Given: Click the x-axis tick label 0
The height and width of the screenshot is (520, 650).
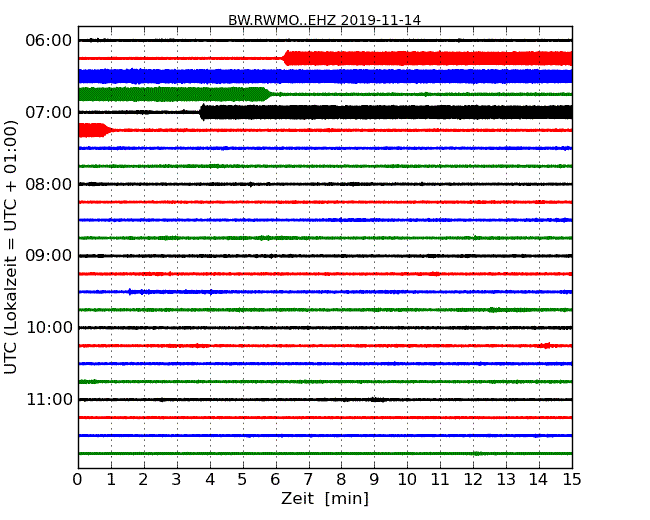Looking at the screenshot, I should [78, 480].
